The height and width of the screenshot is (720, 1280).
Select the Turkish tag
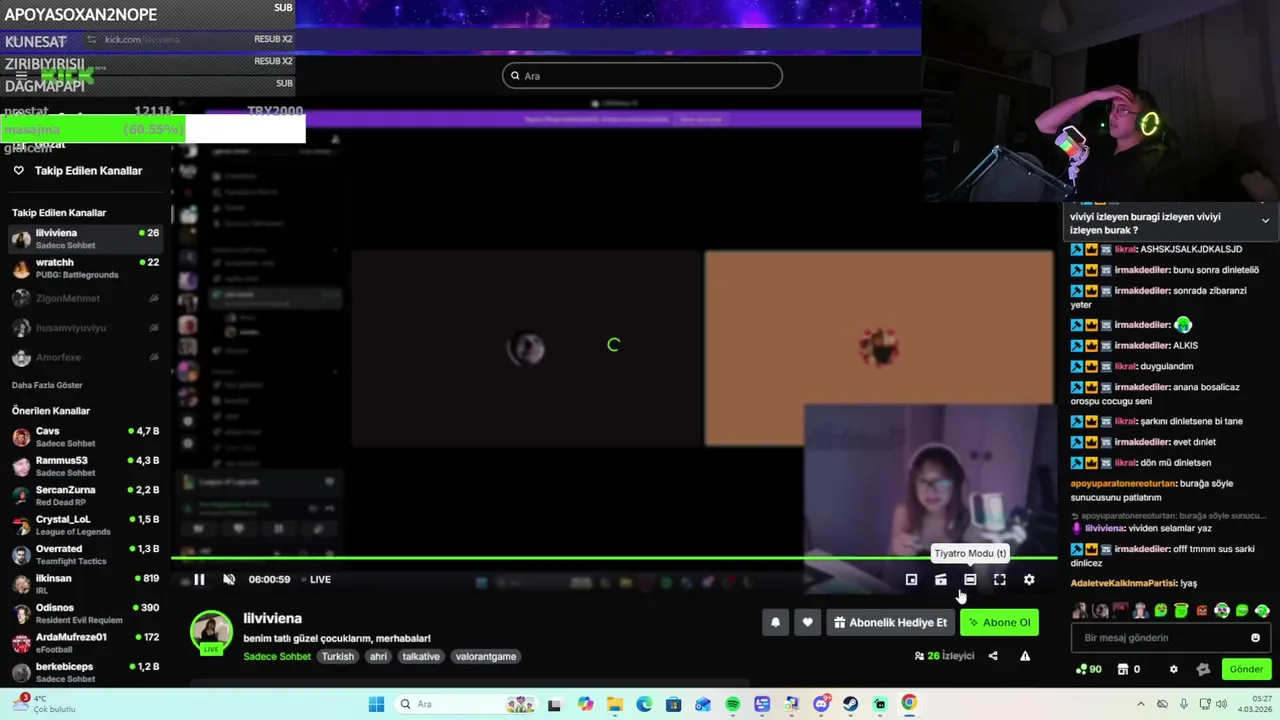coord(338,656)
